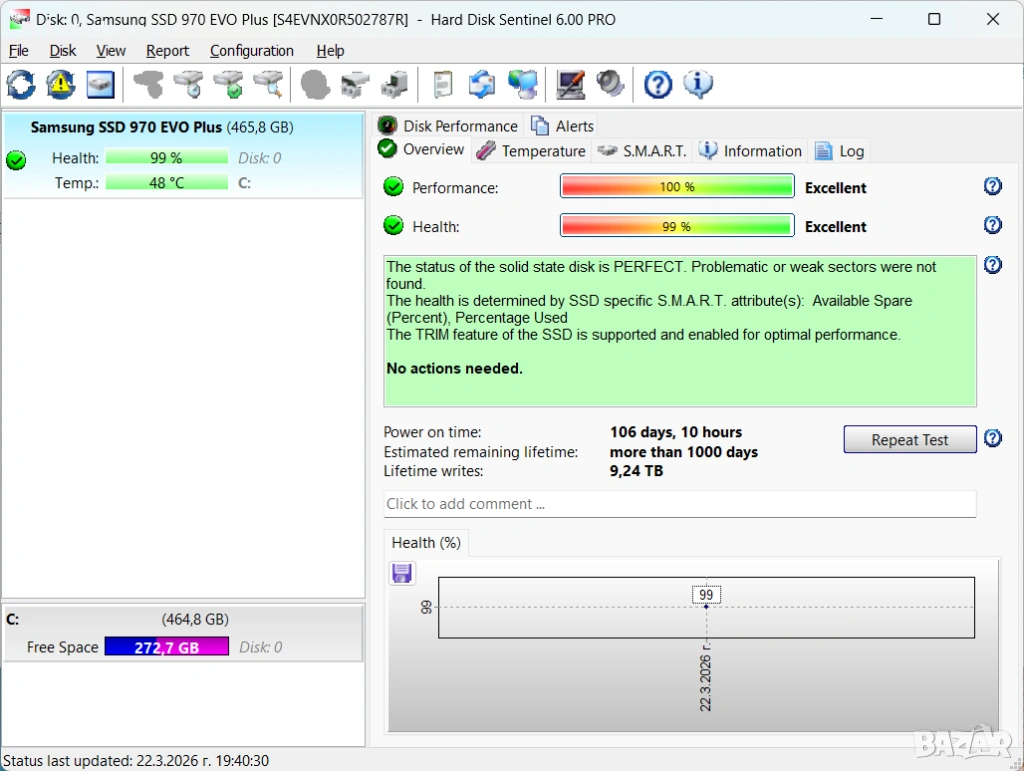Click the speaker sound toolbar icon
The height and width of the screenshot is (771, 1024).
tap(610, 85)
